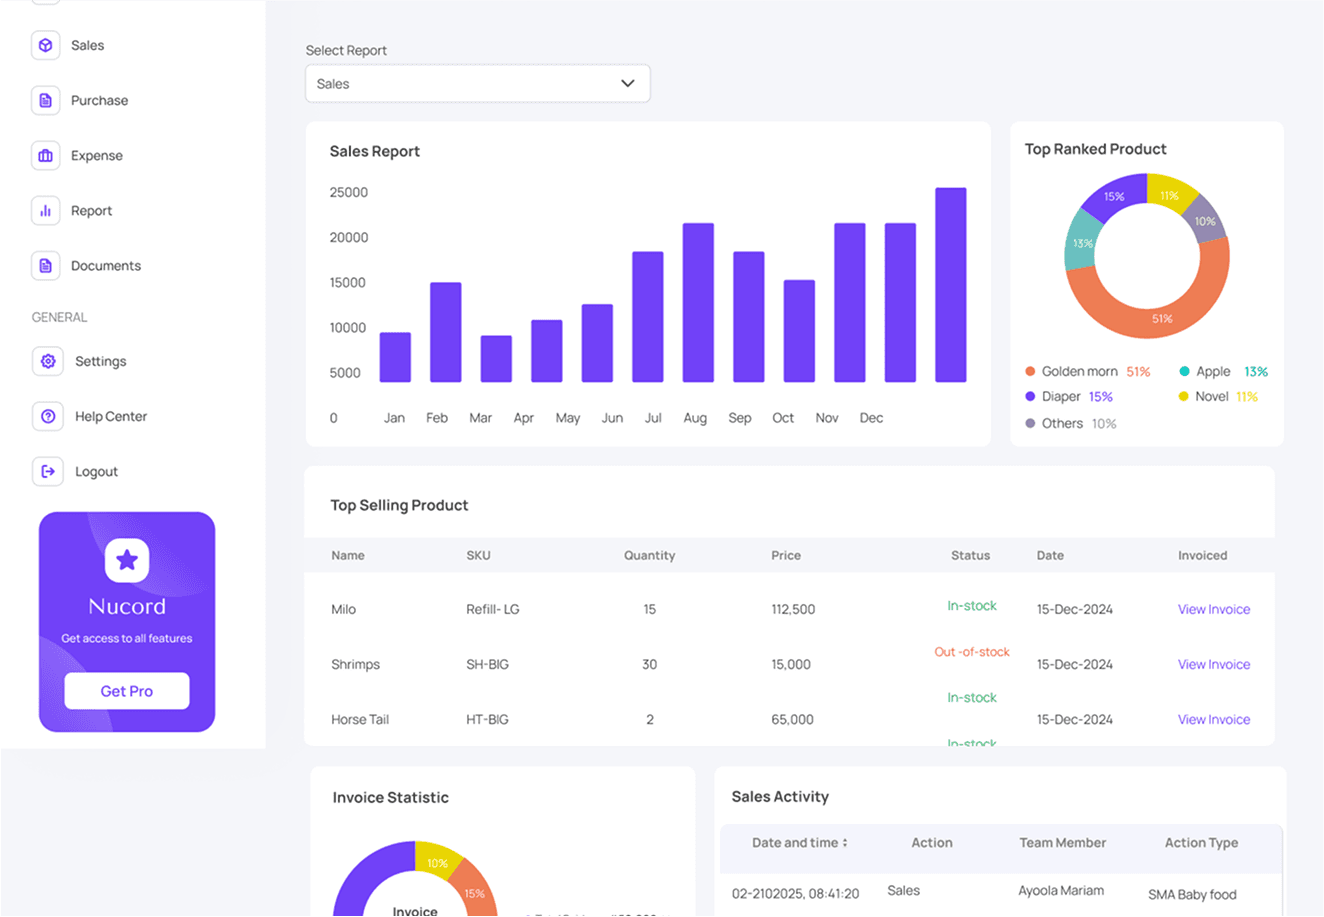View Invoice for Milo
Image resolution: width=1324 pixels, height=917 pixels.
[x=1214, y=609]
